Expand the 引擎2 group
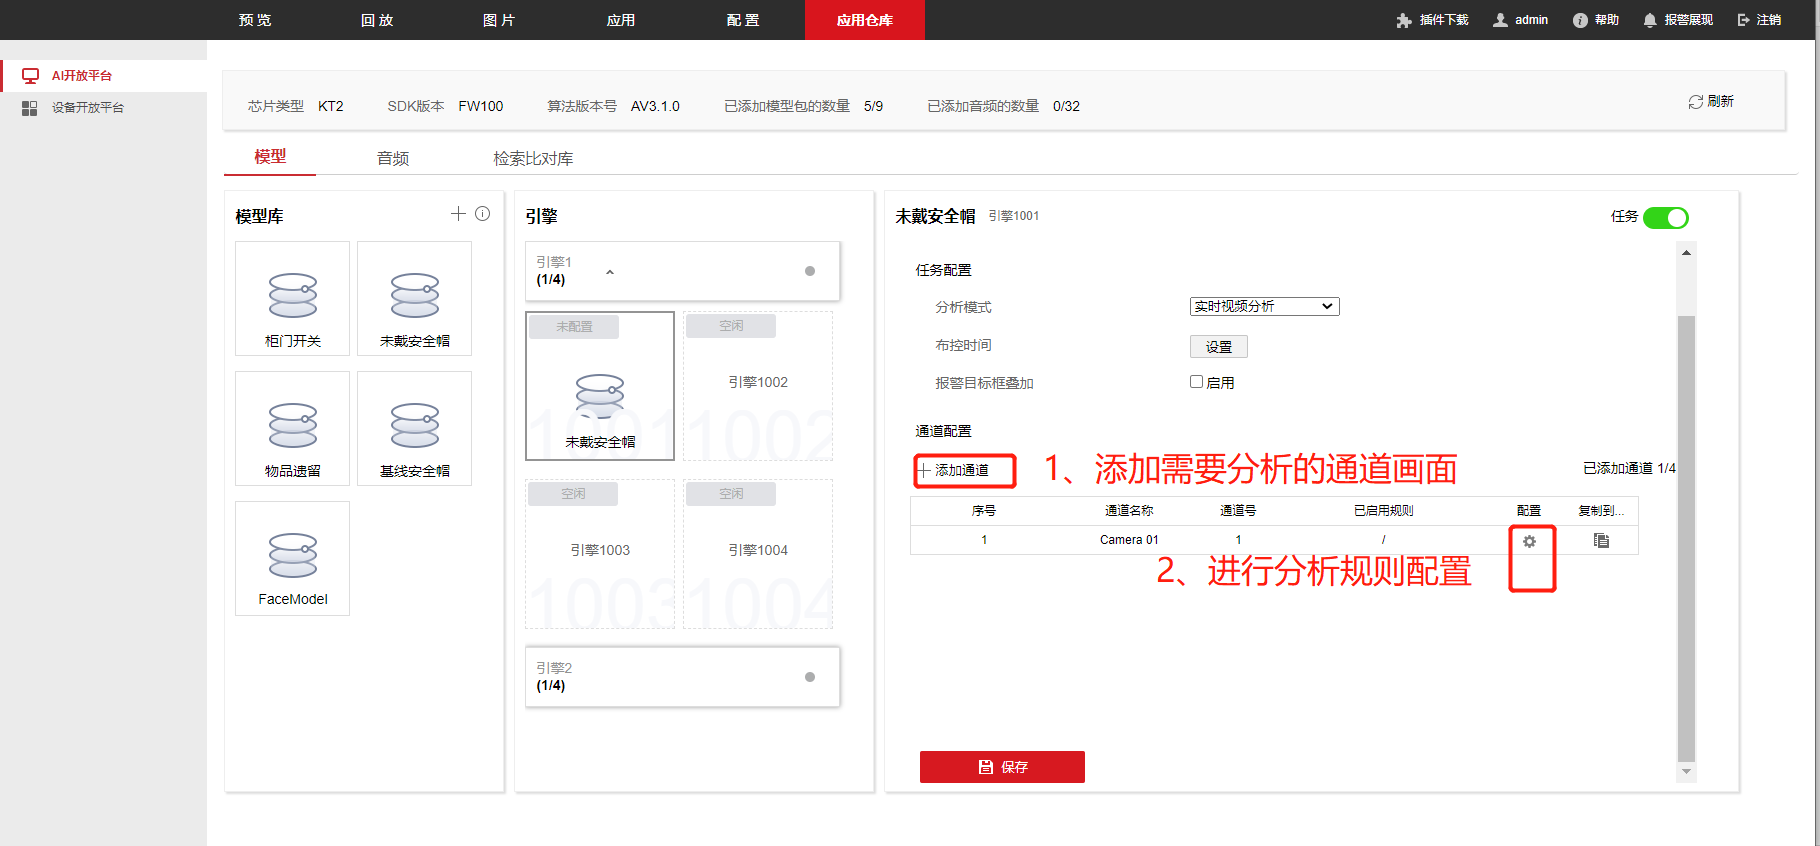The height and width of the screenshot is (846, 1820). (682, 677)
